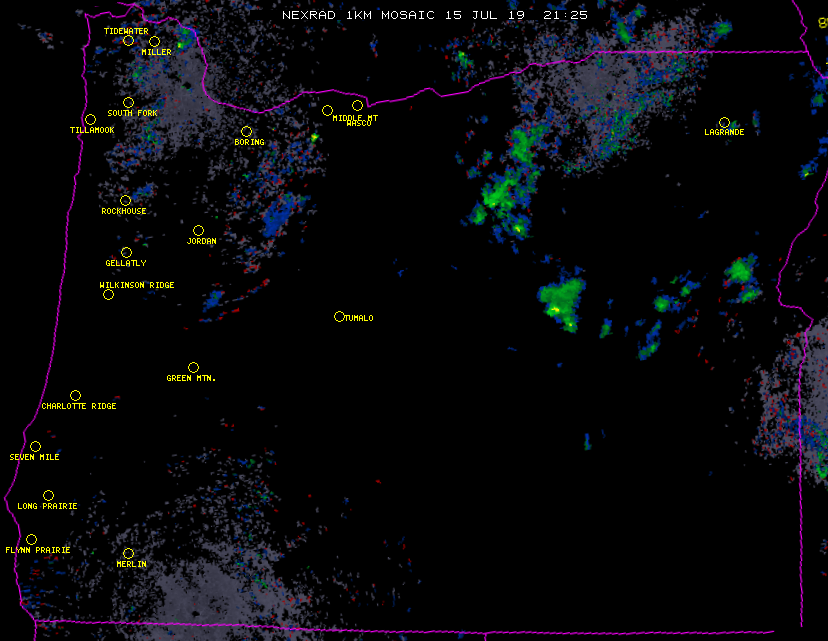Click the Gellatly station circle marker

(126, 252)
